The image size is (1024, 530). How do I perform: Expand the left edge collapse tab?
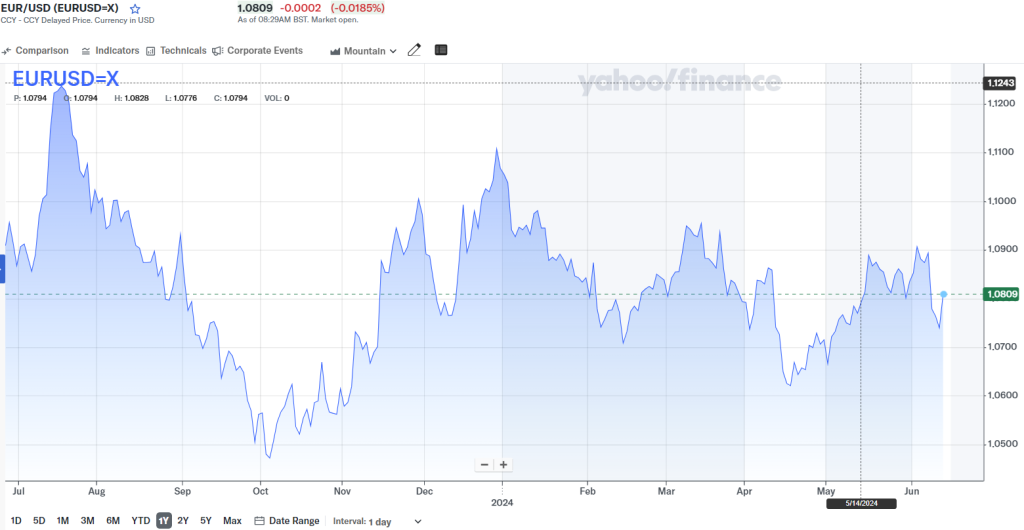pos(3,268)
